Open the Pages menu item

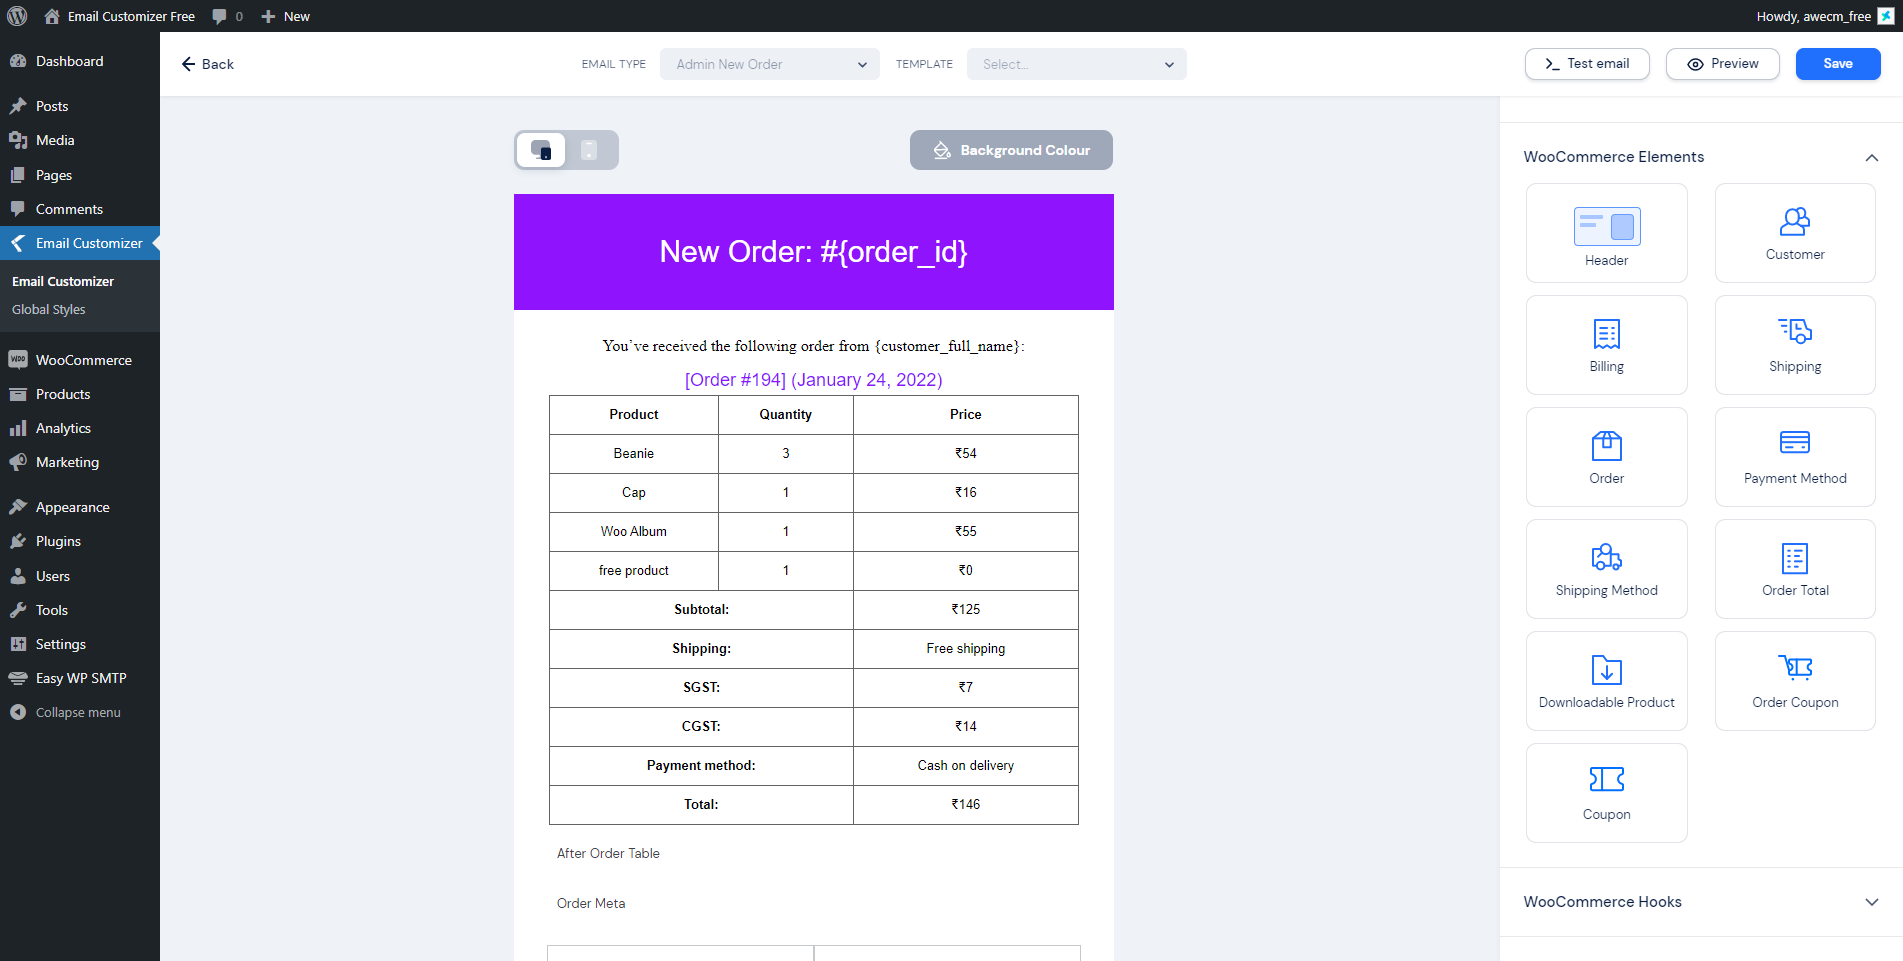(x=80, y=175)
